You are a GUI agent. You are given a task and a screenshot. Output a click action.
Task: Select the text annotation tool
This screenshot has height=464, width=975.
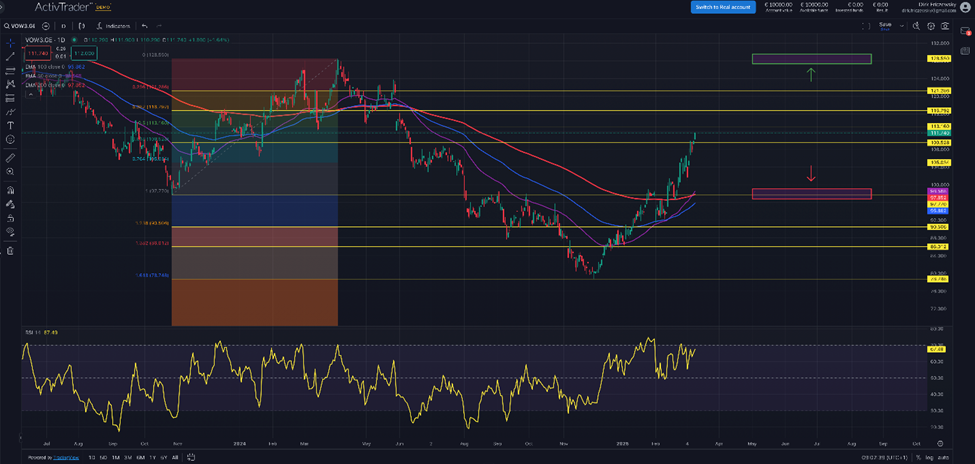tap(10, 126)
